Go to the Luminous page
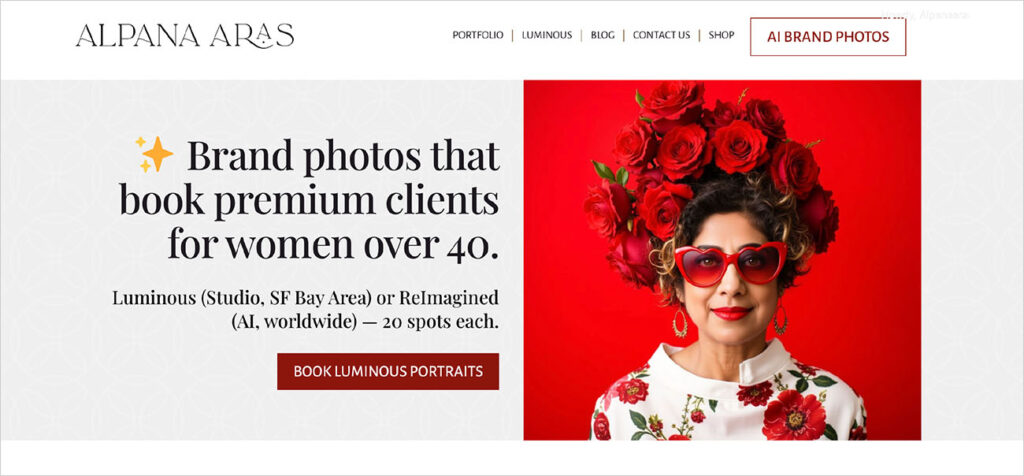Screen dimensions: 1024x476 click(547, 35)
